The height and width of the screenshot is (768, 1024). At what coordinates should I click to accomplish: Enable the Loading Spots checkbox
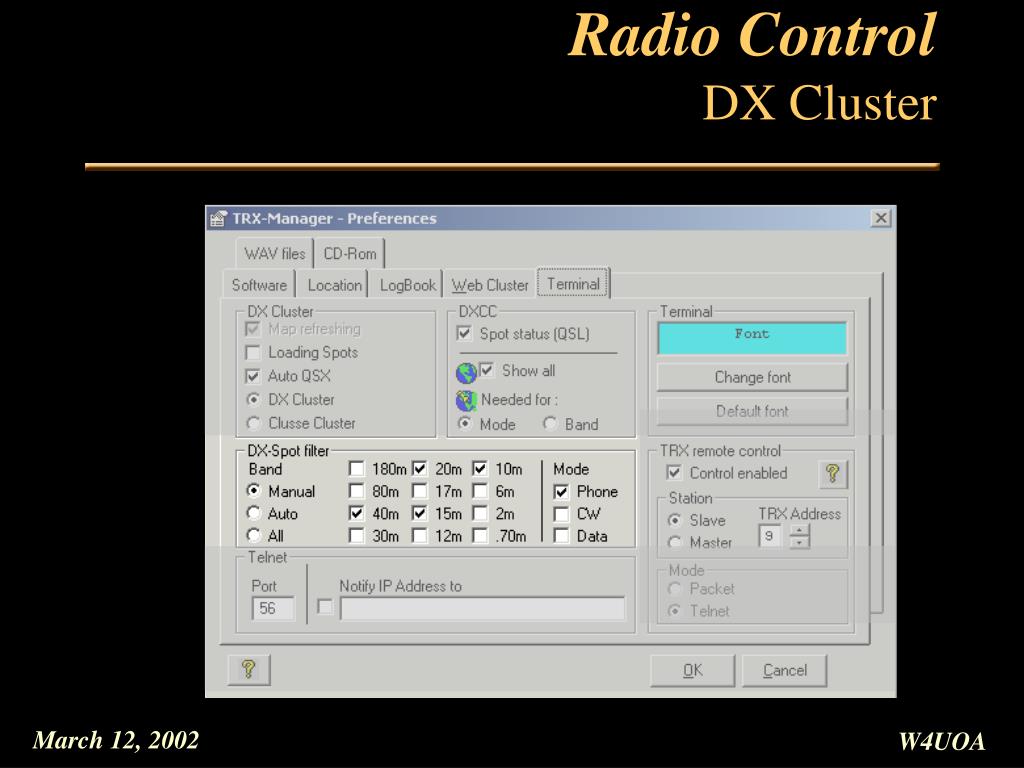tap(253, 353)
